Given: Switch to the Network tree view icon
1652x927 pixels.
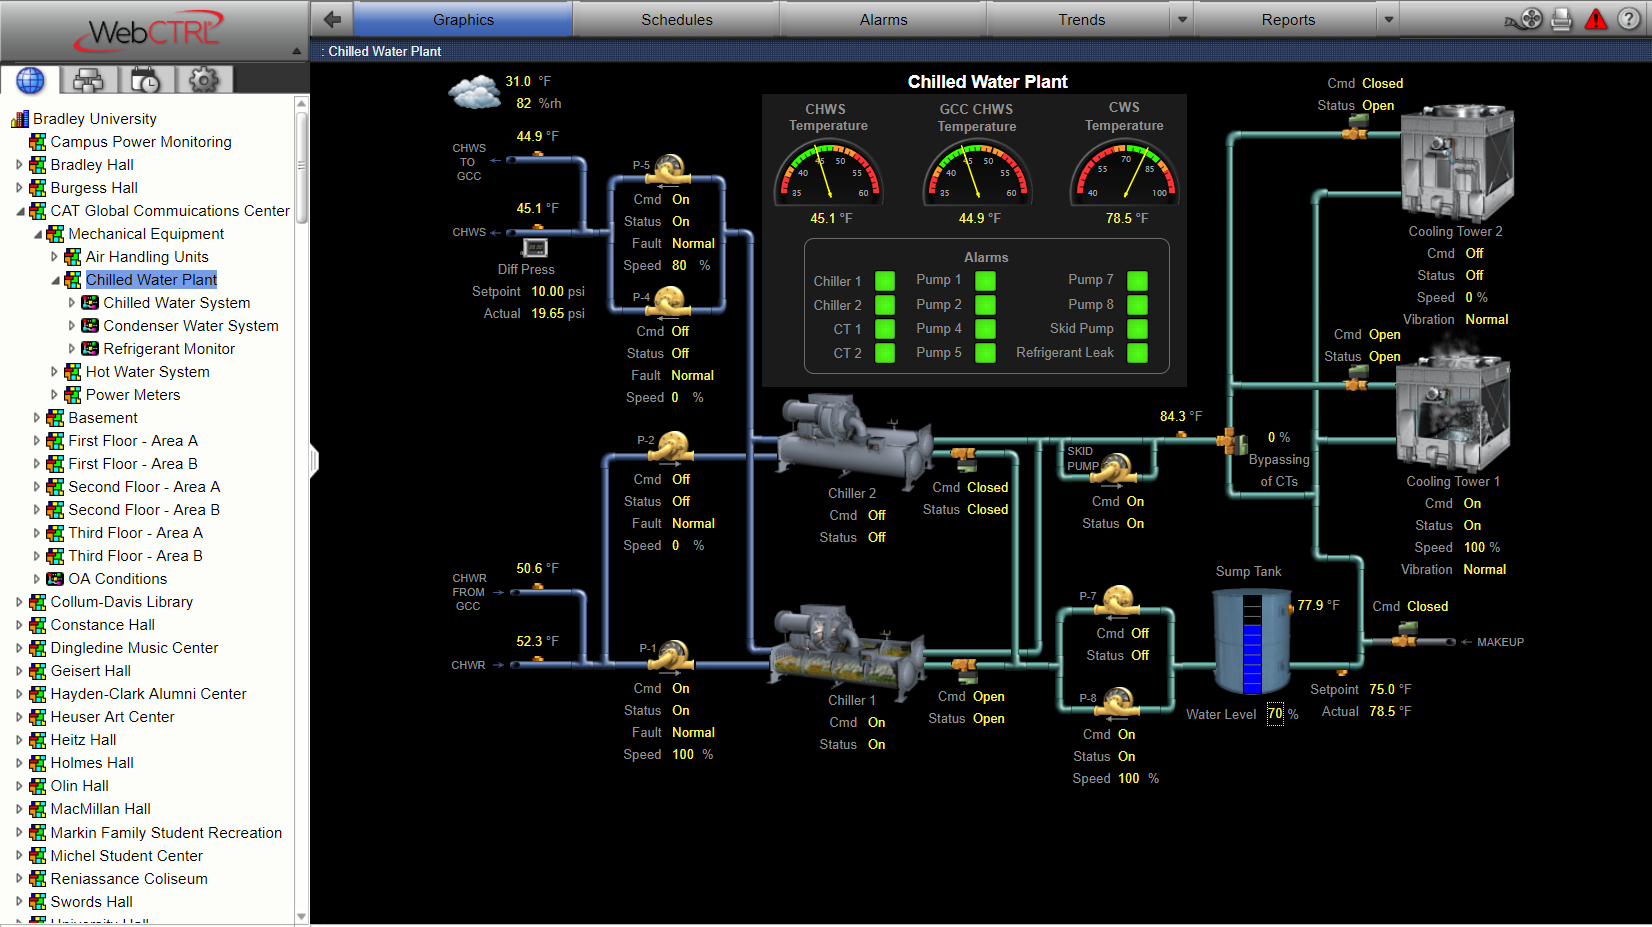Looking at the screenshot, I should 88,80.
